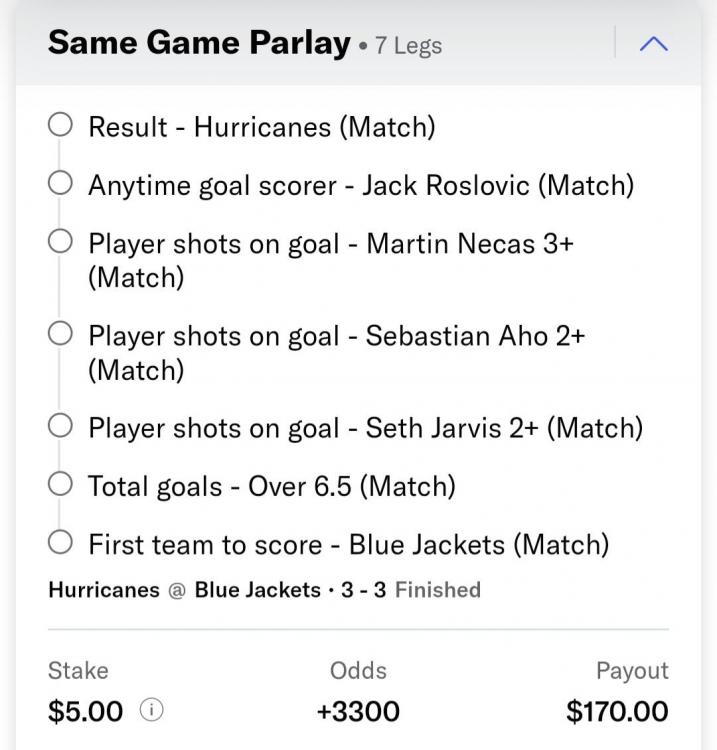The height and width of the screenshot is (750, 717).
Task: Tap the +3300 odds value
Action: (x=358, y=711)
